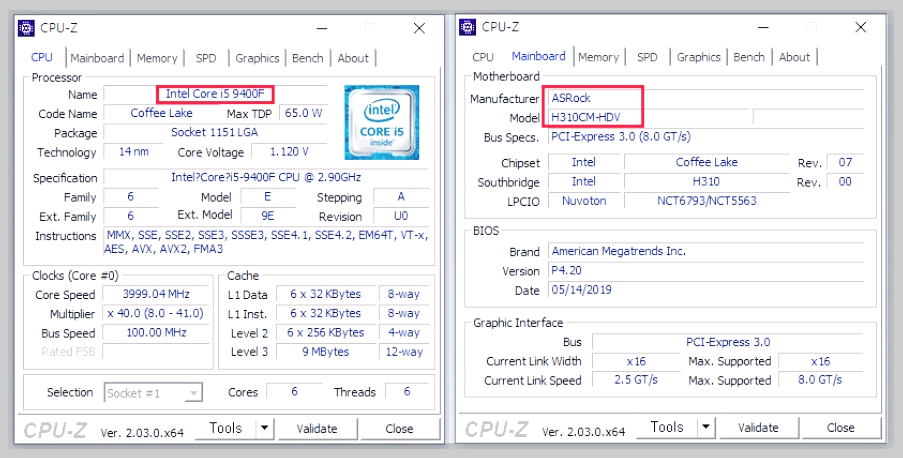Open Bench tab in left window
This screenshot has width=903, height=458.
[x=308, y=58]
